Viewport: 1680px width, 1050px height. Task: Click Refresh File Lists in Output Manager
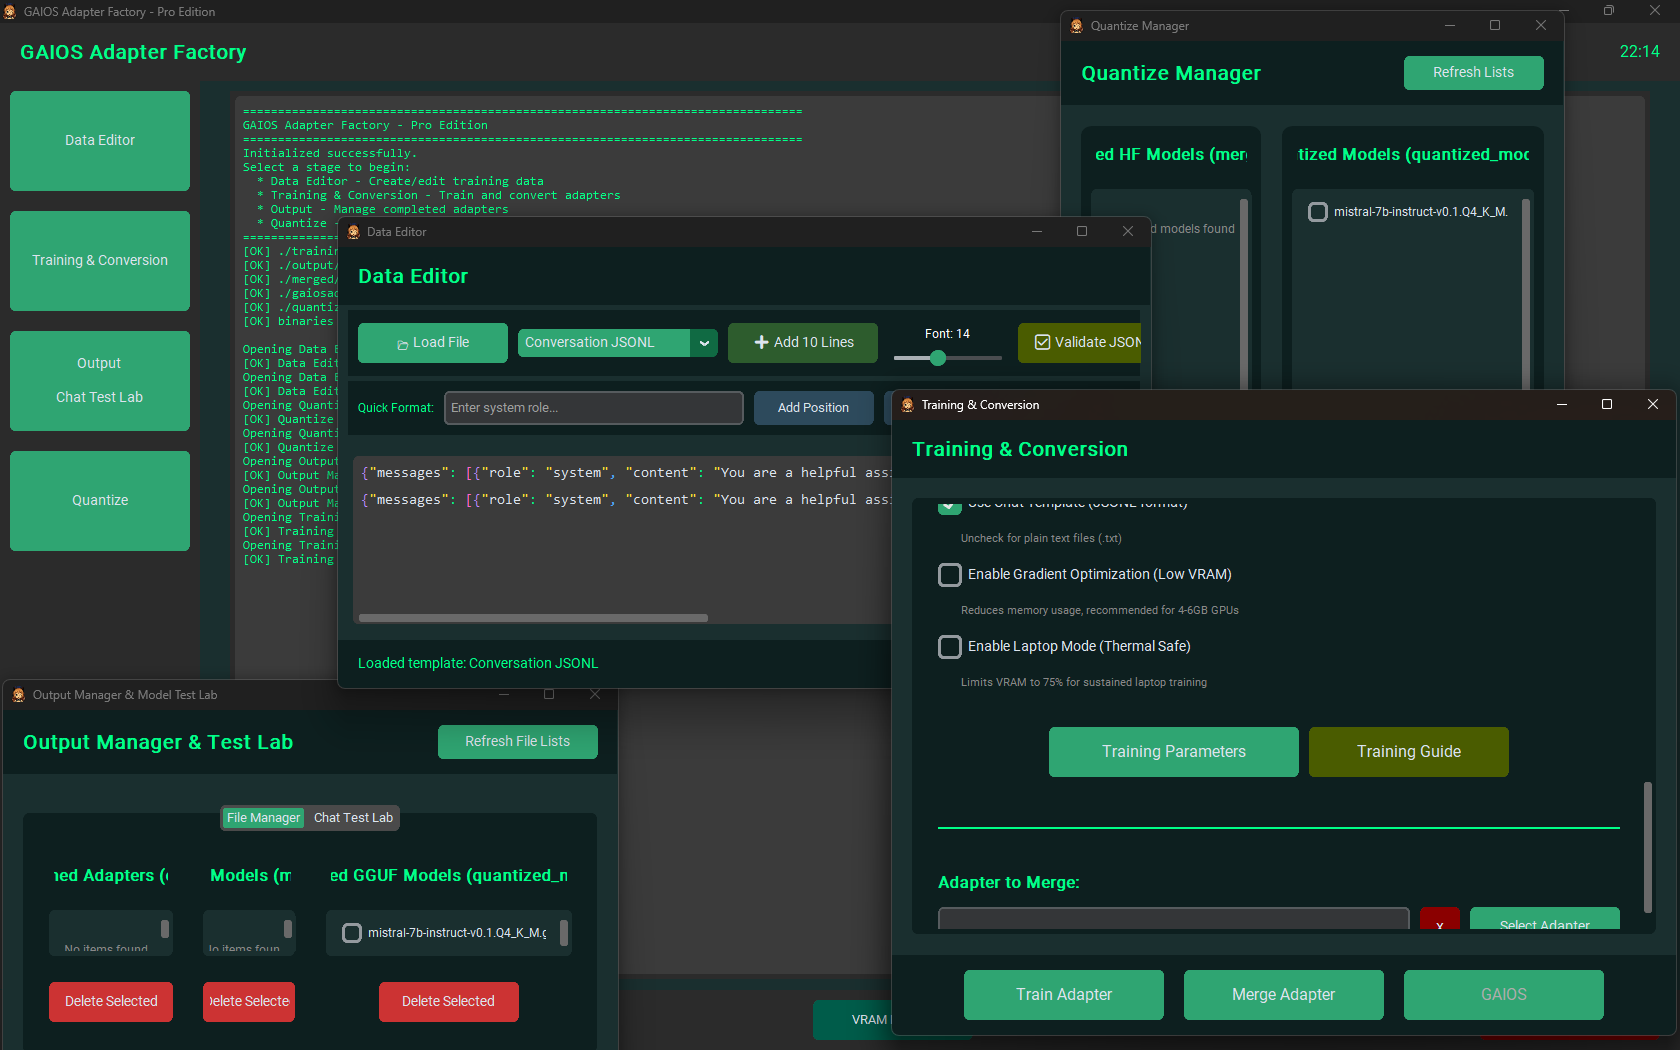[x=518, y=742]
